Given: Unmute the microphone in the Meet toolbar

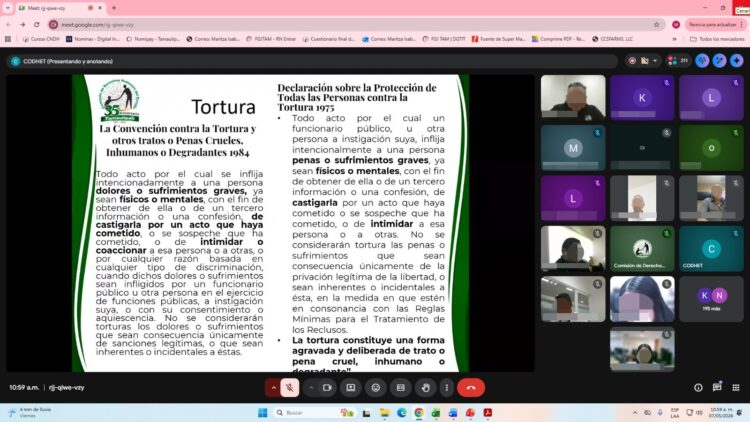Looking at the screenshot, I should [290, 388].
